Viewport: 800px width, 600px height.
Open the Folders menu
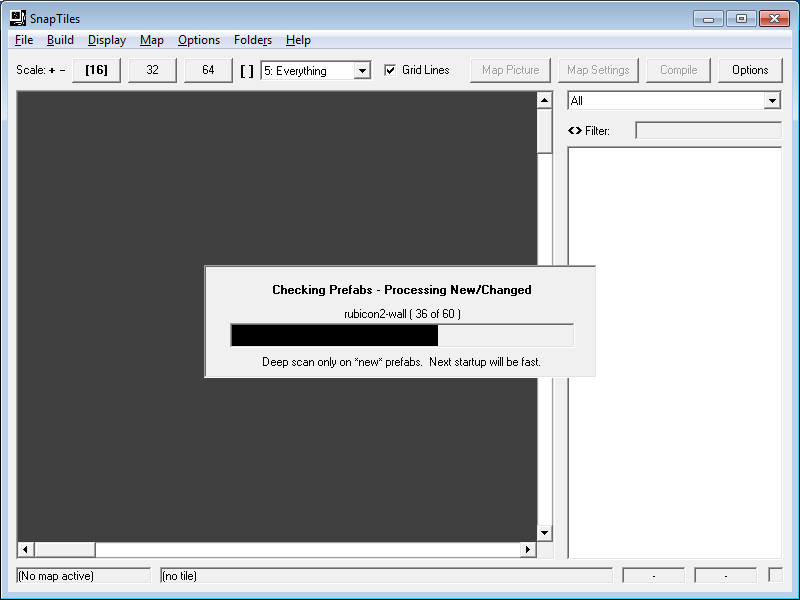(253, 40)
